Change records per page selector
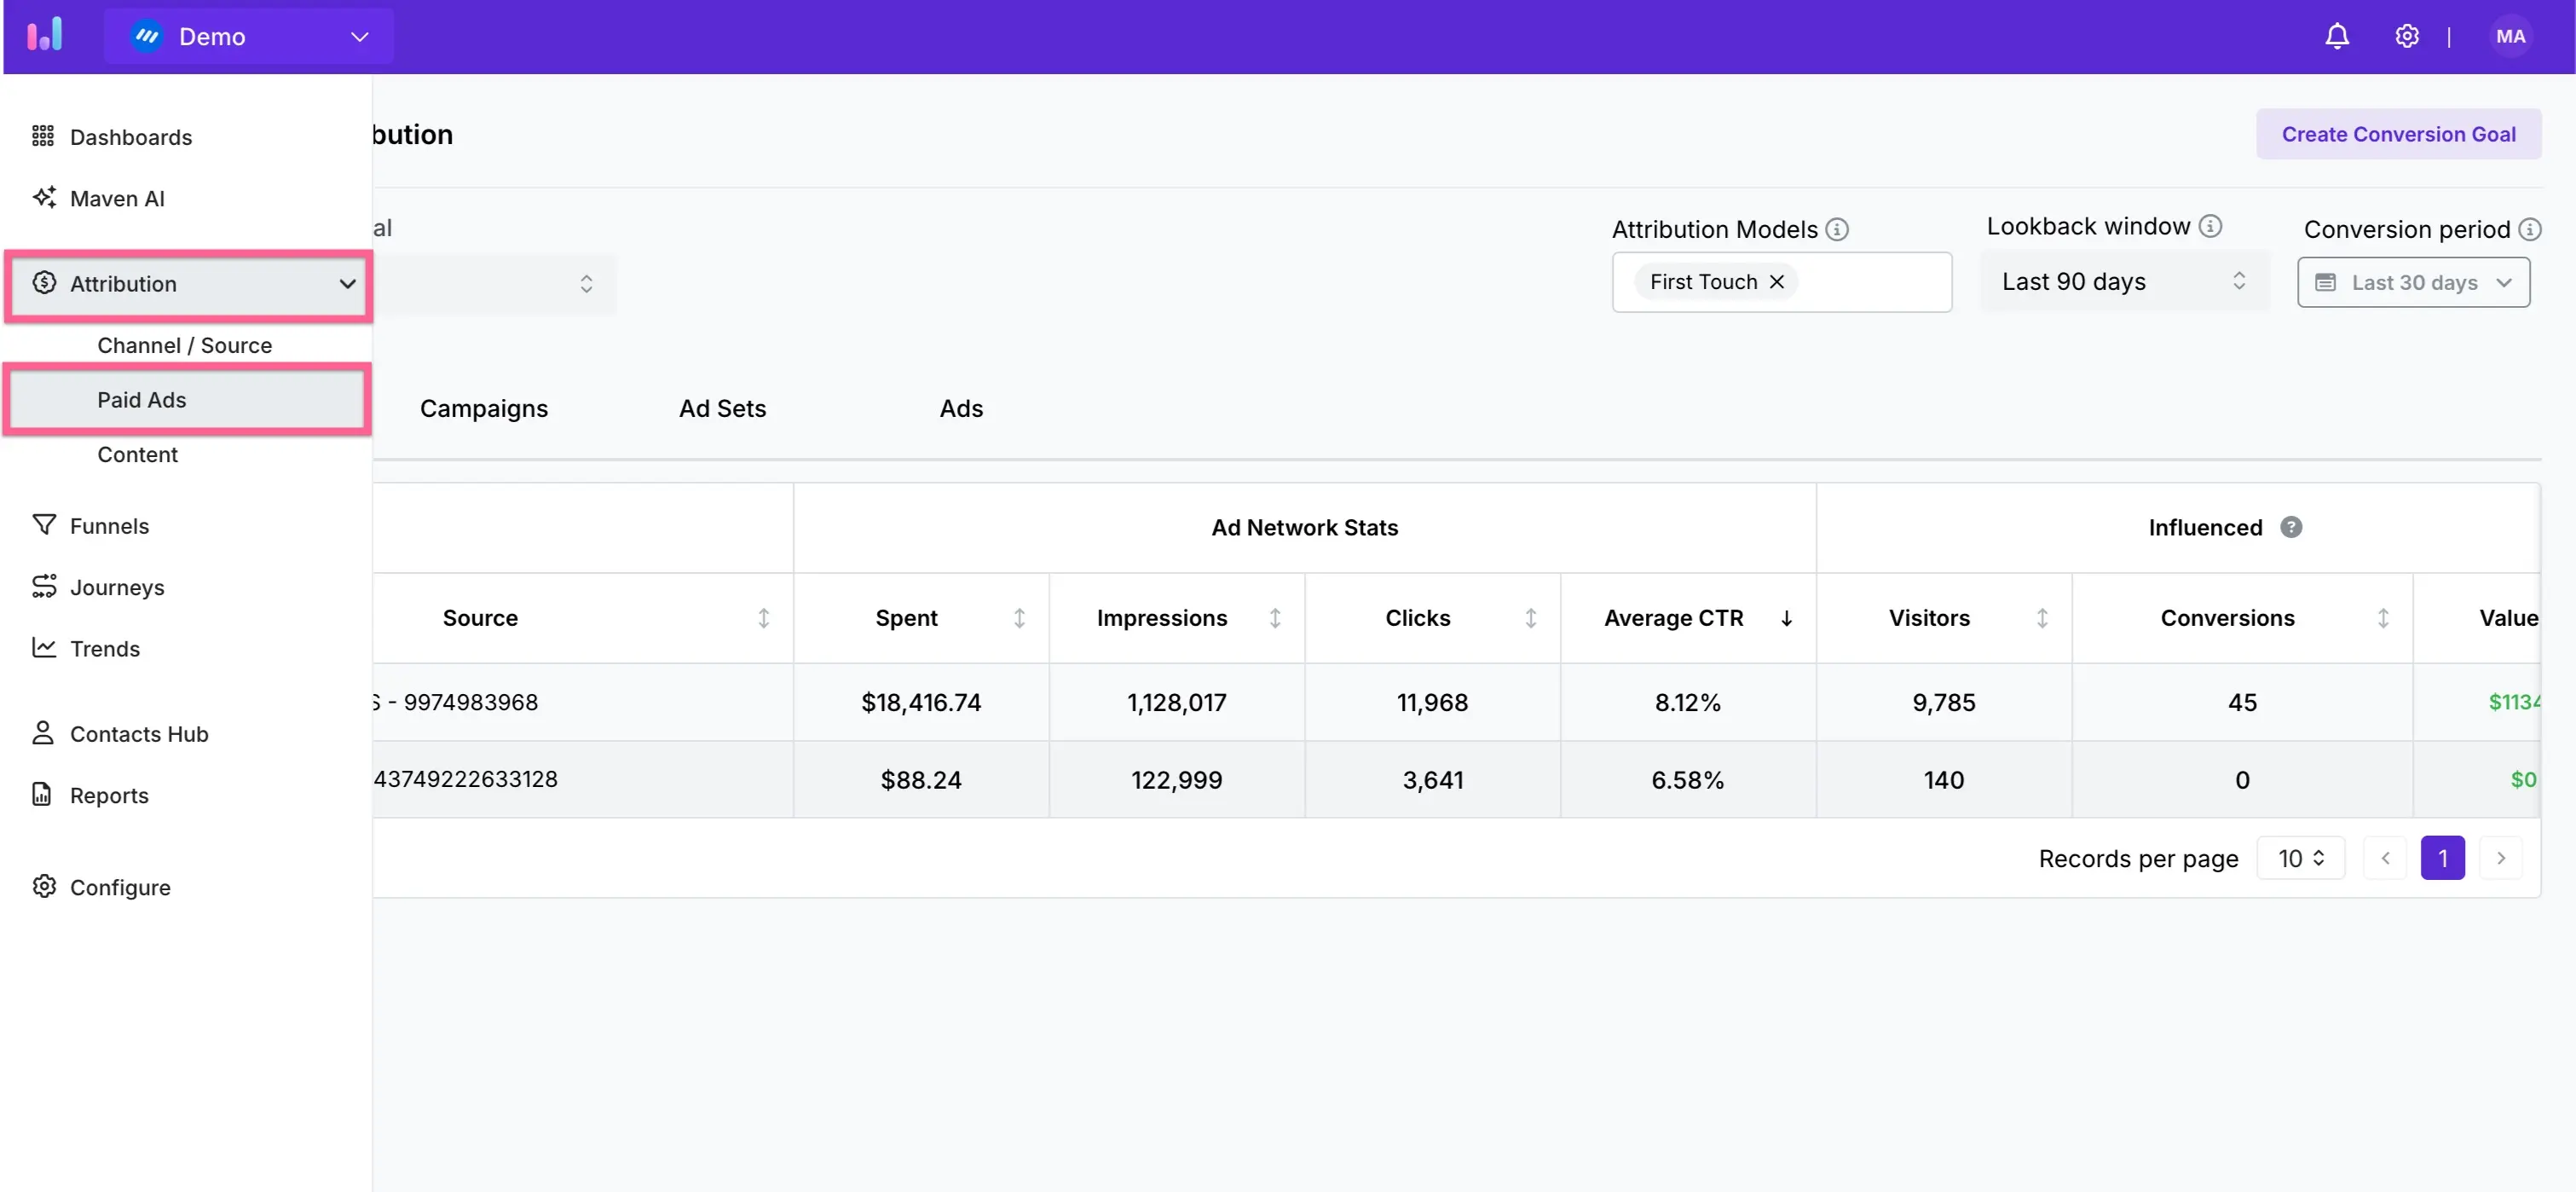The width and height of the screenshot is (2576, 1192). [2299, 858]
